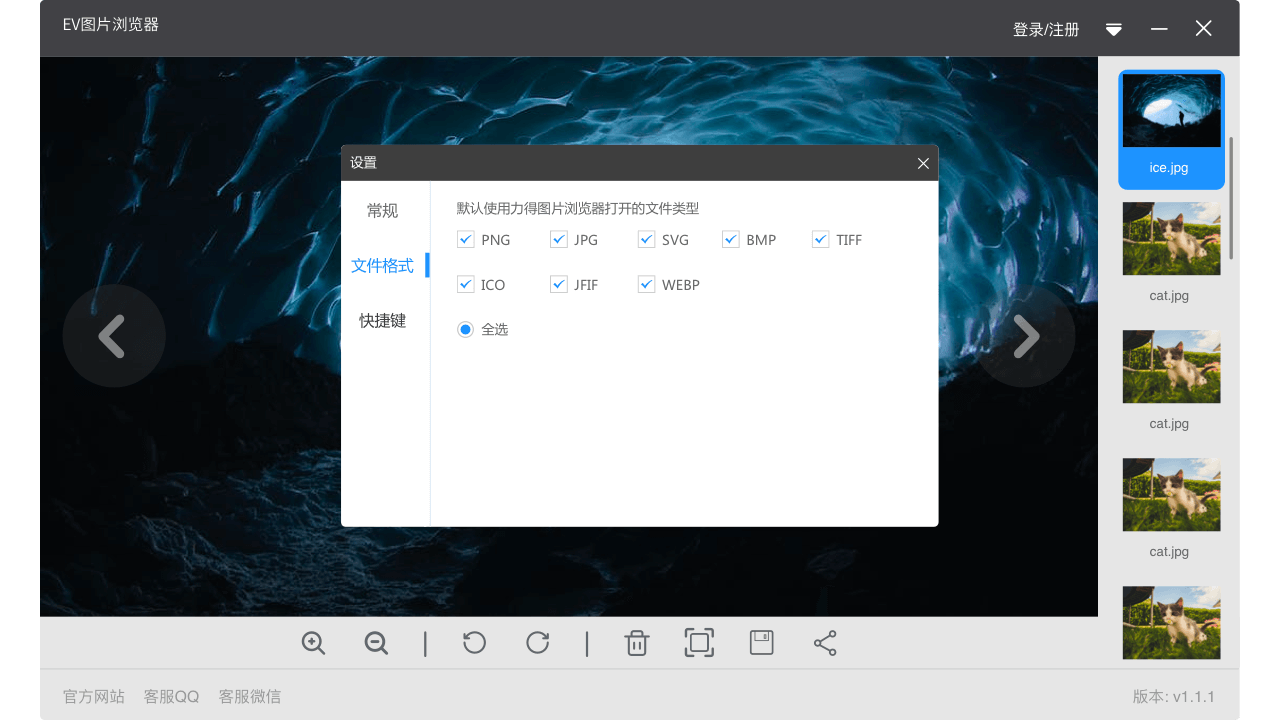The image size is (1280, 720).
Task: Select the ice.jpg thumbnail
Action: coord(1171,129)
